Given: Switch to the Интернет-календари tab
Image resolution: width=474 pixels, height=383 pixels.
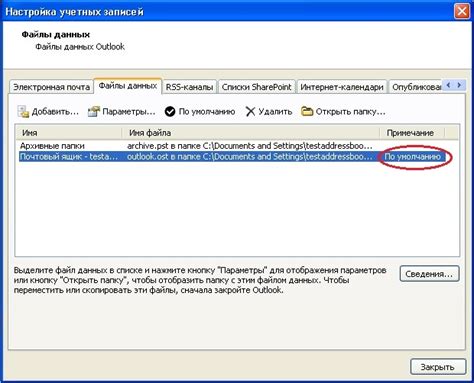Looking at the screenshot, I should 342,87.
